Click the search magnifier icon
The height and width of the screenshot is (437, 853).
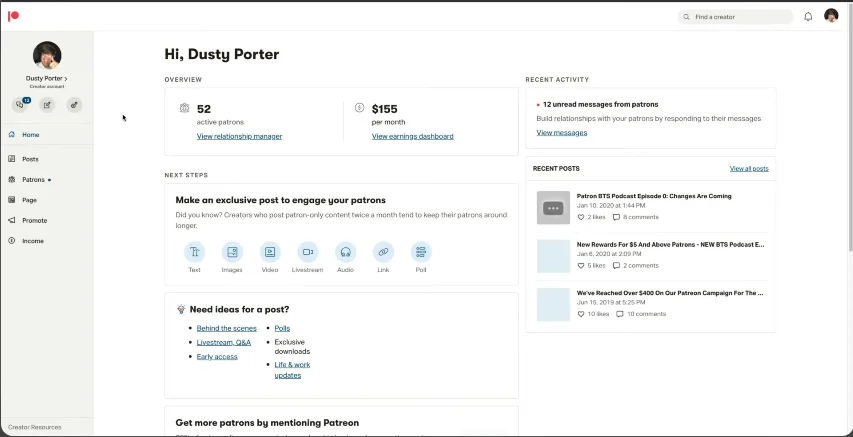point(687,17)
